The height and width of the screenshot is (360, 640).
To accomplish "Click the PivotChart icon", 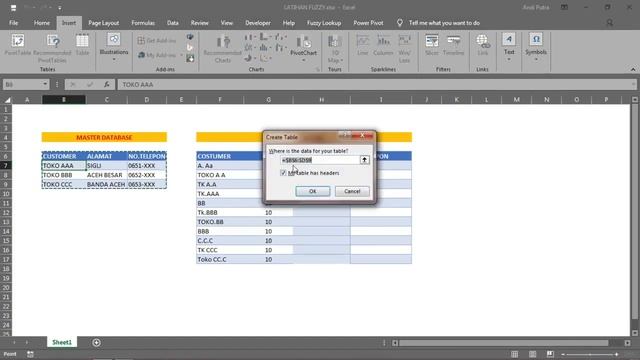I will 303,48.
